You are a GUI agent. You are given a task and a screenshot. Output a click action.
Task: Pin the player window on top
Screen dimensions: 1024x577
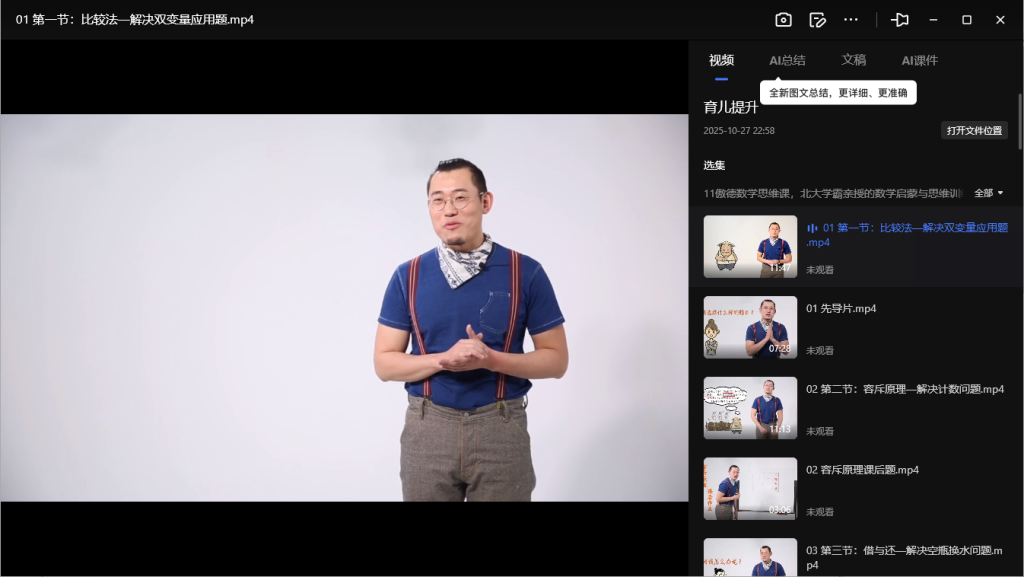coord(900,20)
